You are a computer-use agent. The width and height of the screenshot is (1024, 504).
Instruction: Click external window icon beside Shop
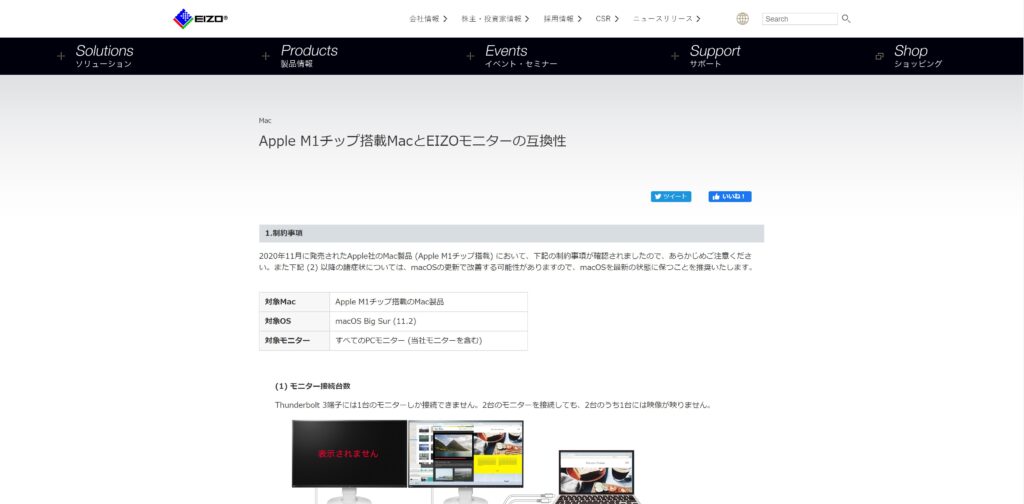click(880, 56)
